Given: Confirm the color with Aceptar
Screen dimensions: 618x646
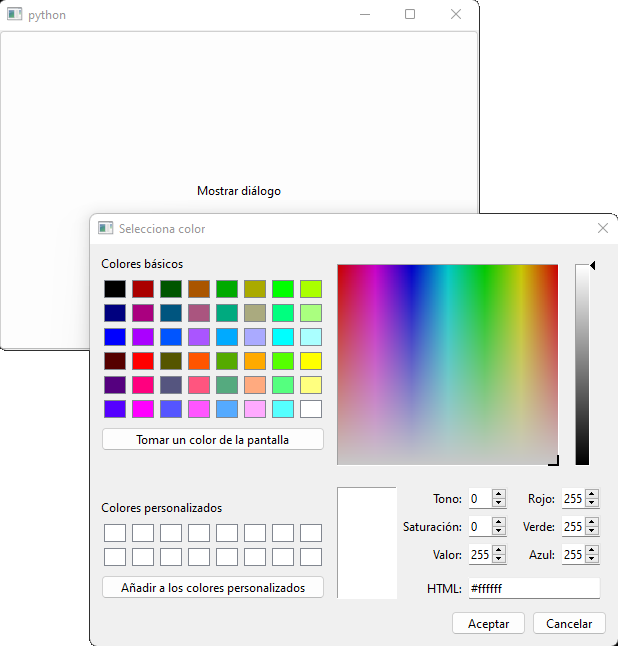Looking at the screenshot, I should tap(488, 623).
